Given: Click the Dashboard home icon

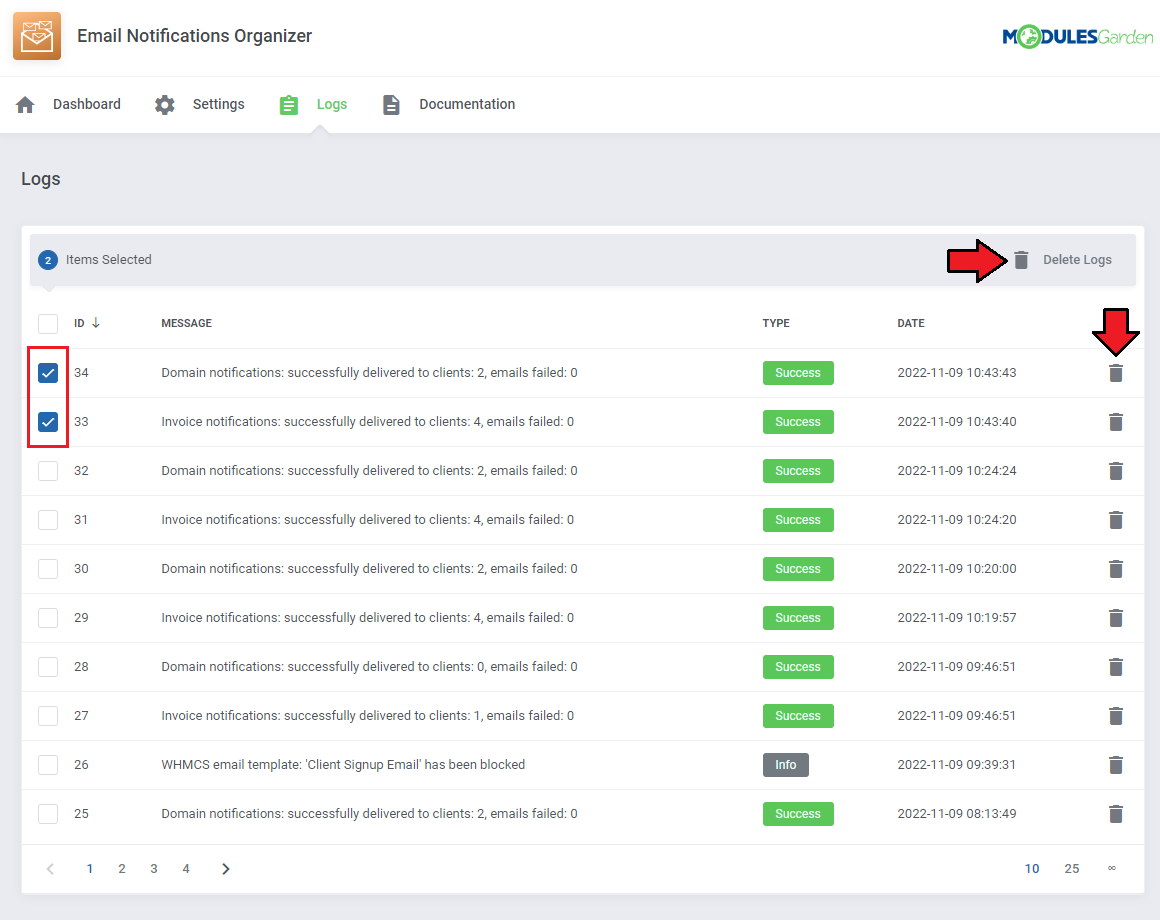Looking at the screenshot, I should coord(25,105).
